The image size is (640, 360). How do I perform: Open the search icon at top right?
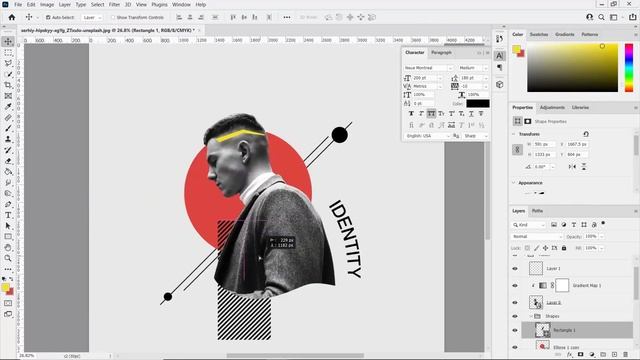(x=601, y=17)
